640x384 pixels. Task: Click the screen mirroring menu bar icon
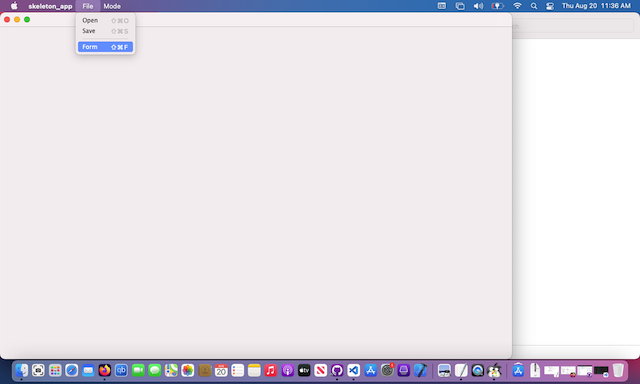(x=460, y=6)
